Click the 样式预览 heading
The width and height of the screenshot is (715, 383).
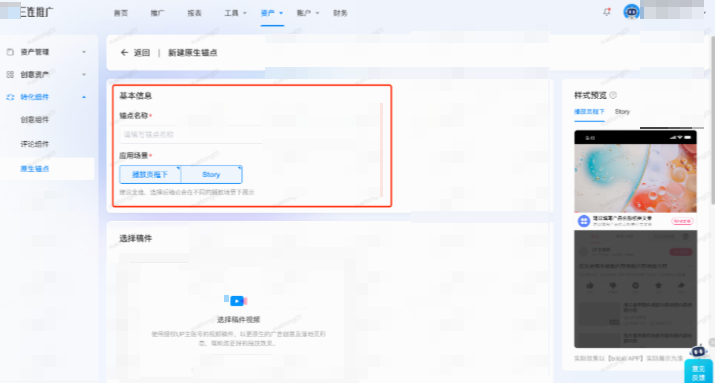click(591, 95)
